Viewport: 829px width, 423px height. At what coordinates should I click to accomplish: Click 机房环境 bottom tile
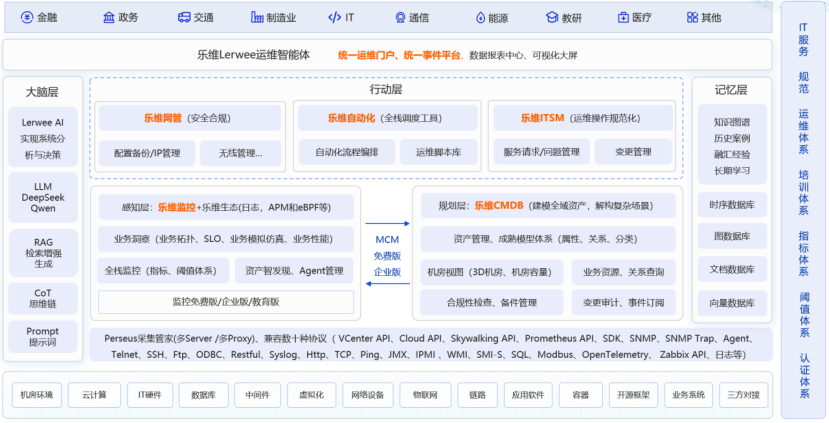pos(36,394)
